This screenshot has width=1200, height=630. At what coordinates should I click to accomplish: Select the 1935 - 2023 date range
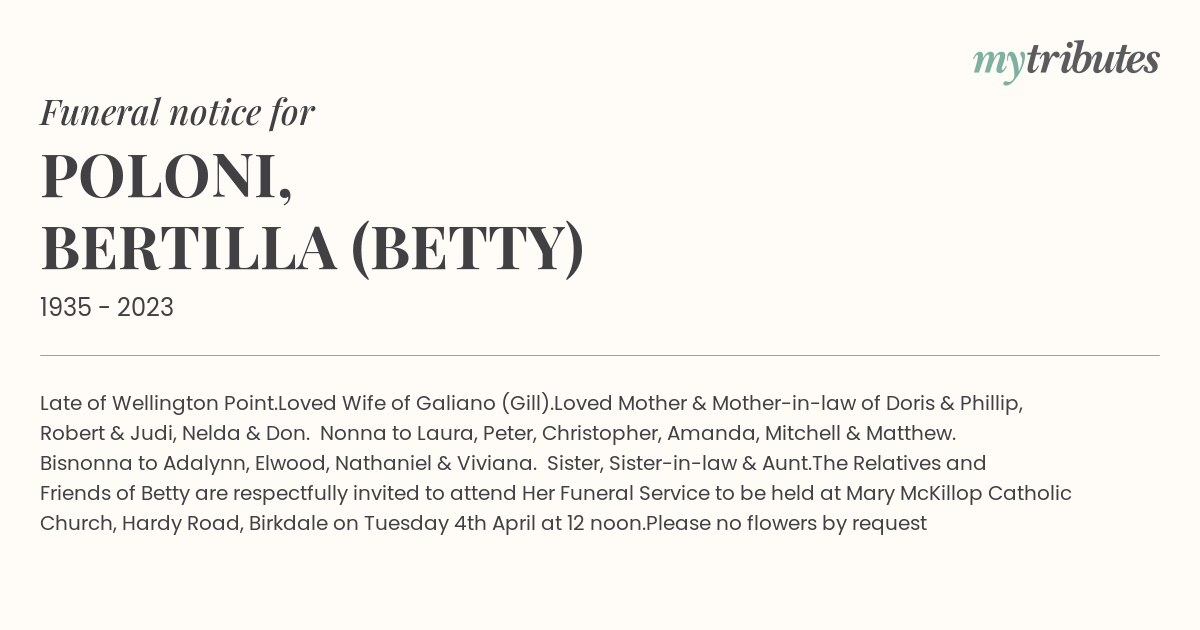click(107, 307)
